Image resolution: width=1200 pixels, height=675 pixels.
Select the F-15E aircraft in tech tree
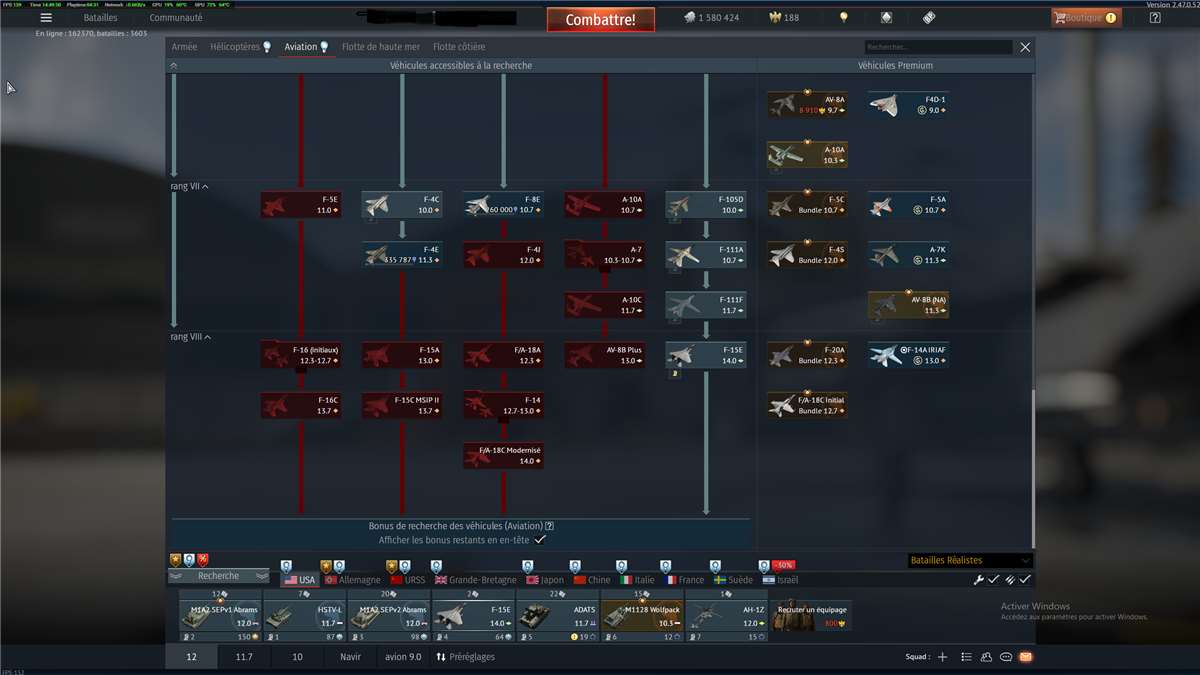click(x=706, y=355)
